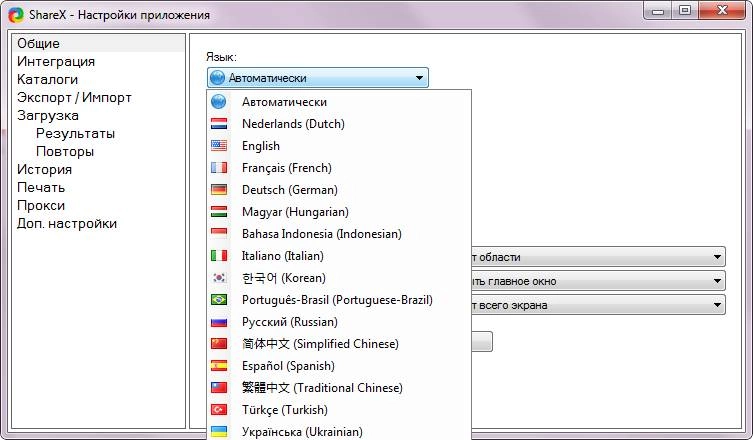Screen dimensions: 753x440
Task: Choose Русский (Russian) language
Action: (339, 322)
